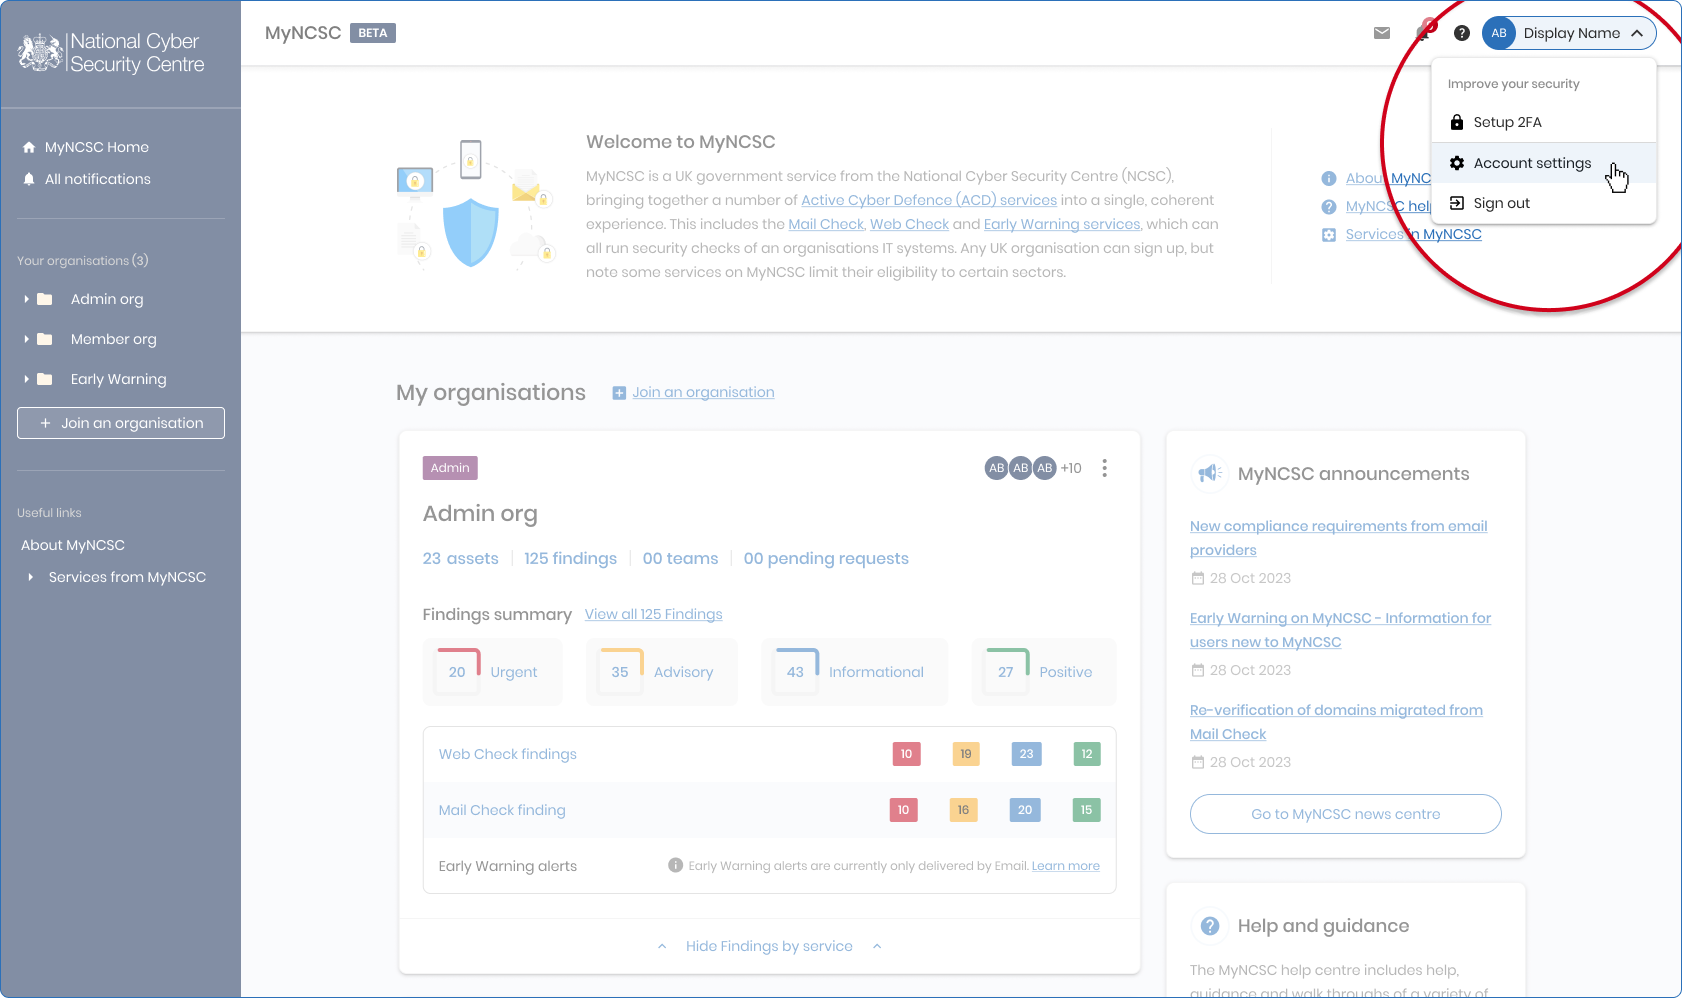Screen dimensions: 1682x998
Task: Open the help question mark icon in header
Action: 1462,33
